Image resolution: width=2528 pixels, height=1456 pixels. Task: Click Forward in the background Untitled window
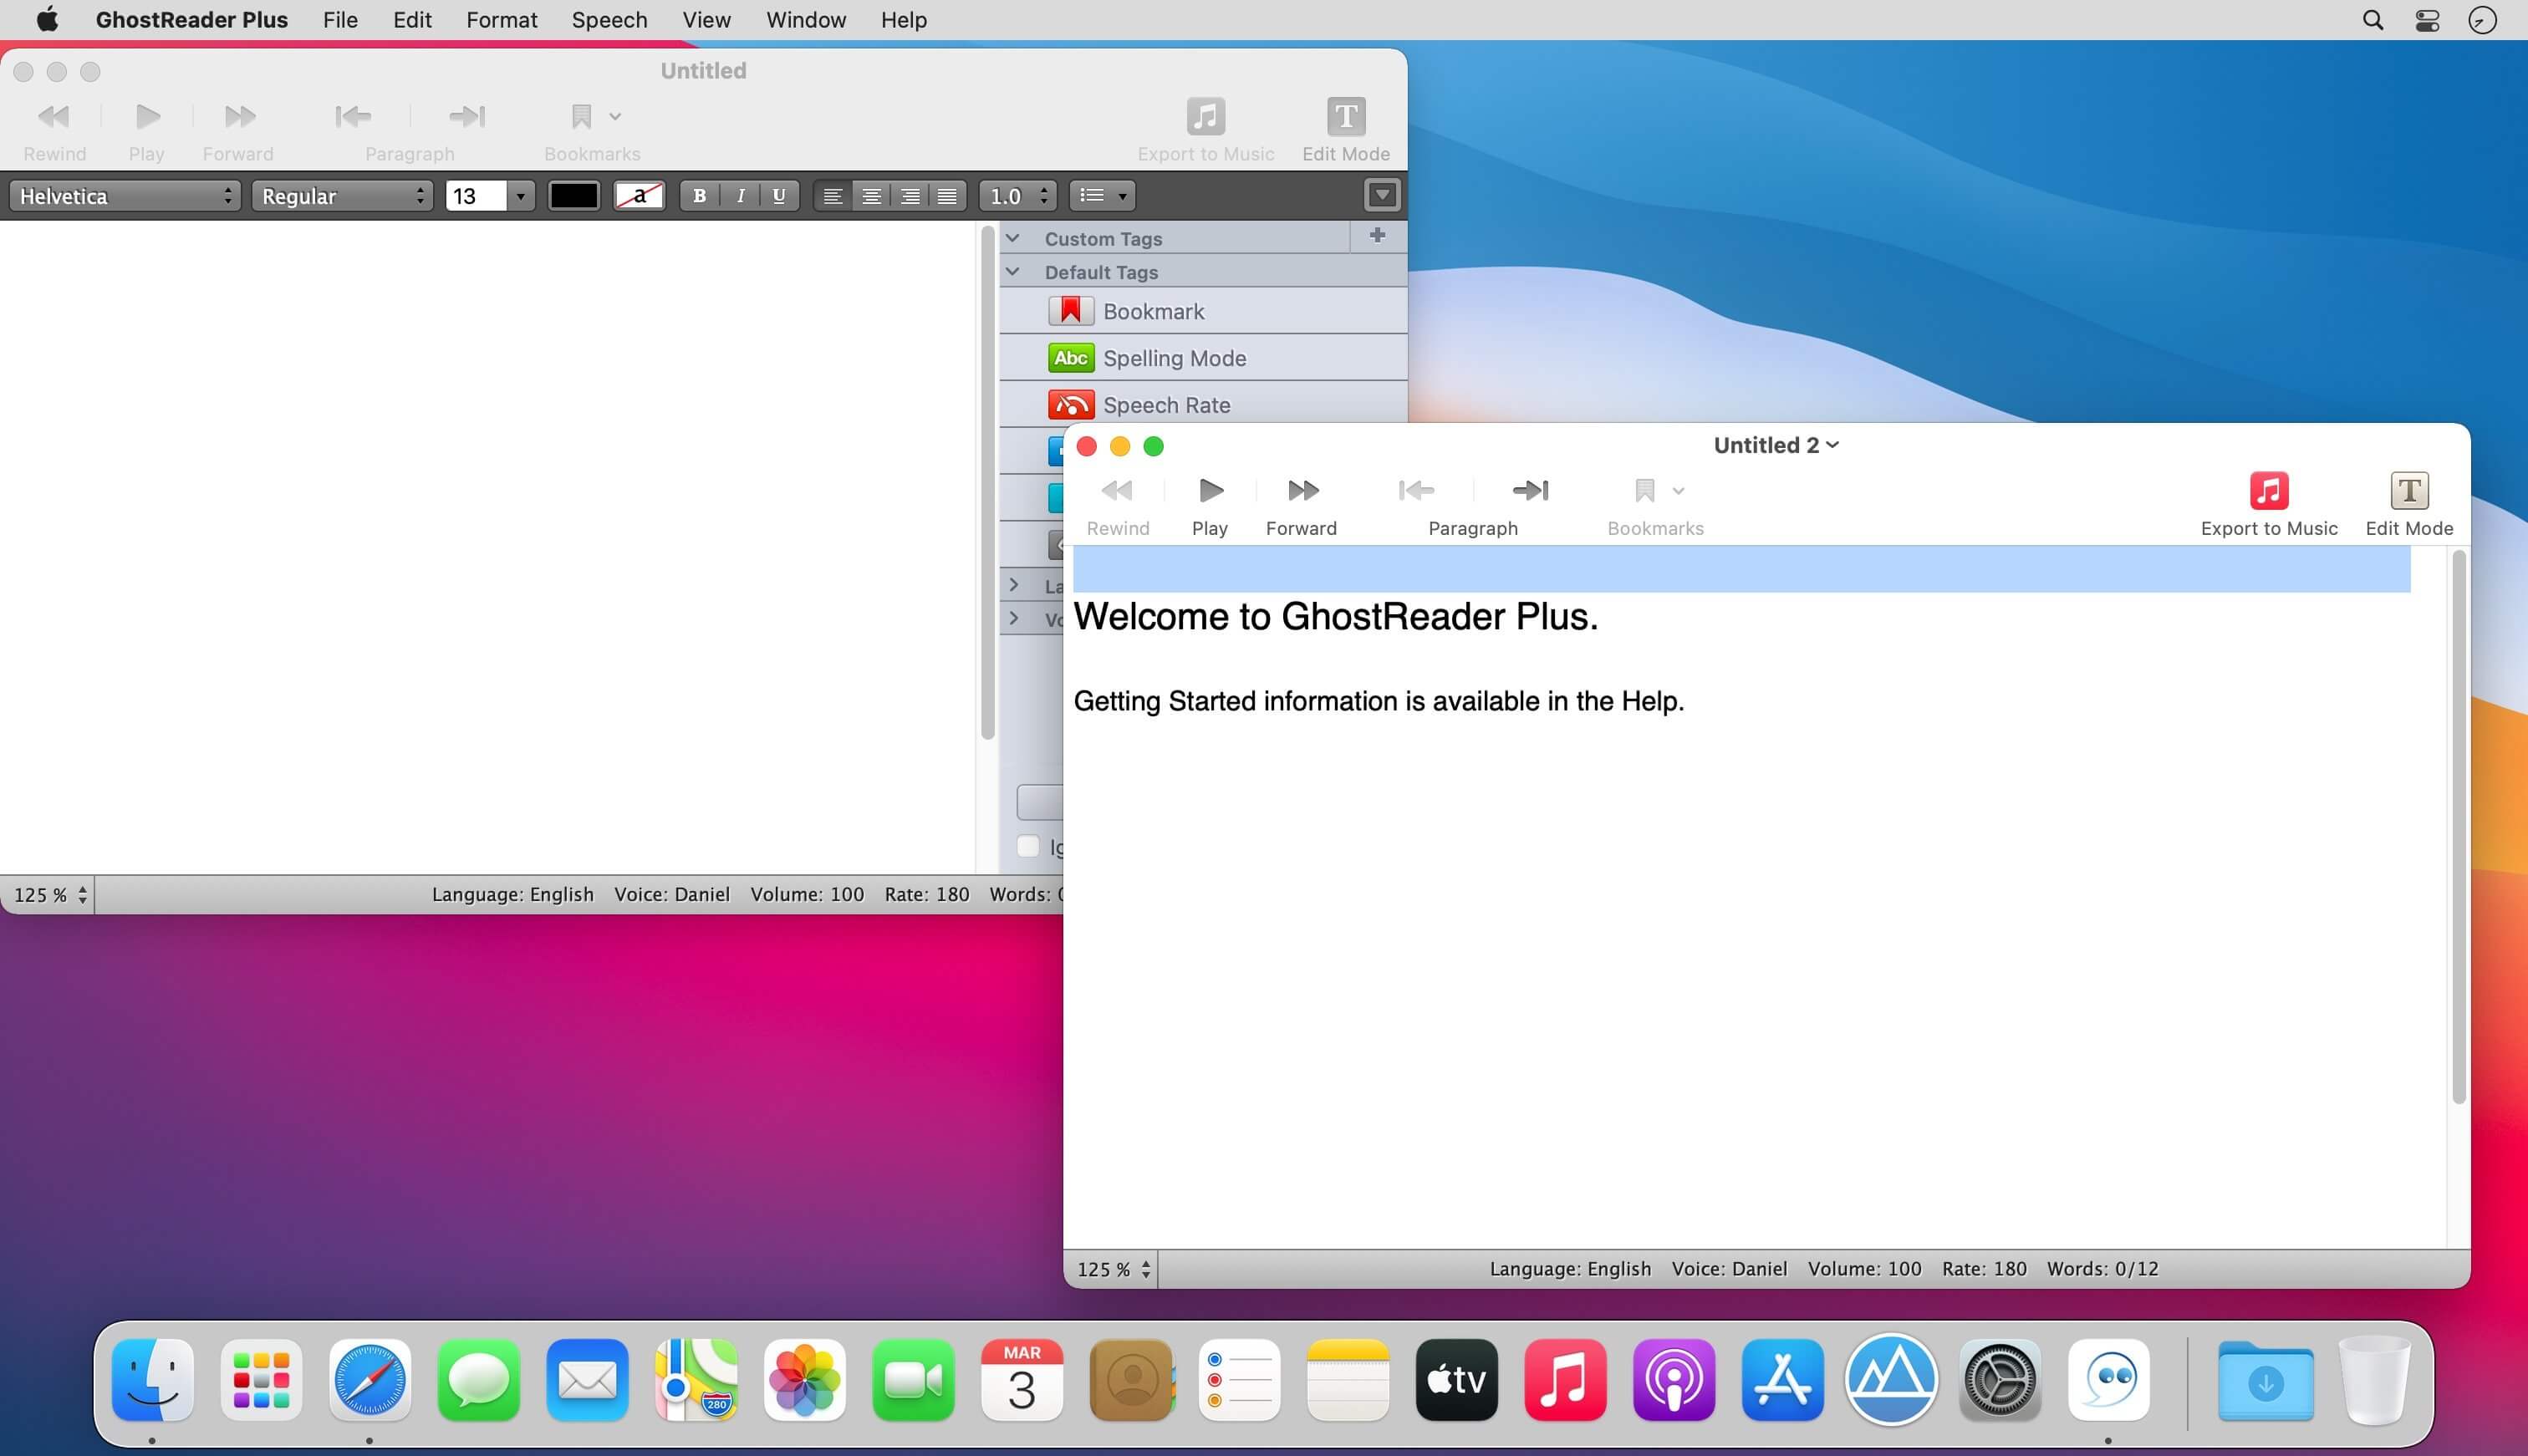[x=239, y=117]
